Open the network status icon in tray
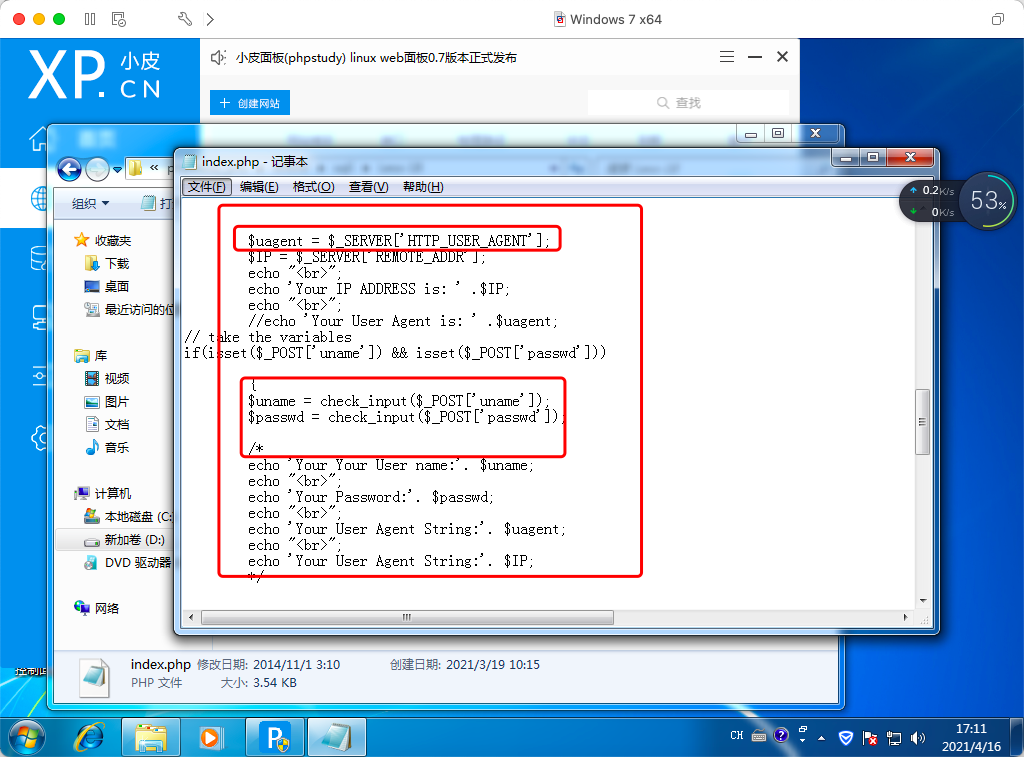 tap(892, 738)
